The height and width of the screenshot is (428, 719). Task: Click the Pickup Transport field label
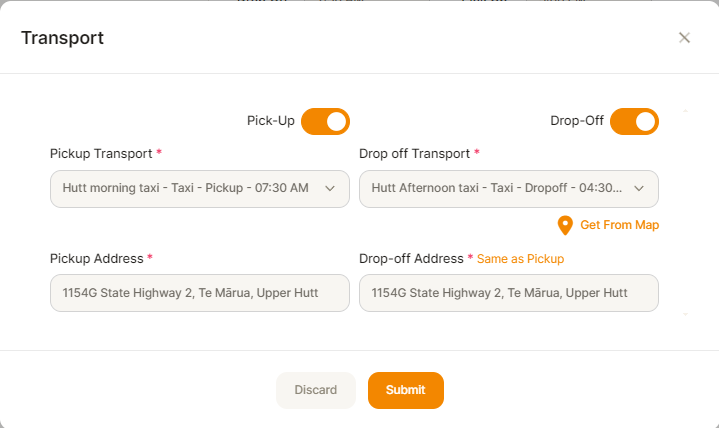click(101, 154)
